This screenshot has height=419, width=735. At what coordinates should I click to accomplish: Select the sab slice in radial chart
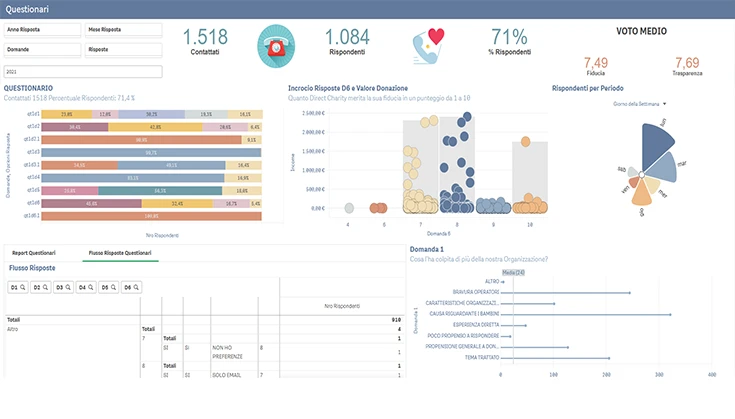click(633, 172)
